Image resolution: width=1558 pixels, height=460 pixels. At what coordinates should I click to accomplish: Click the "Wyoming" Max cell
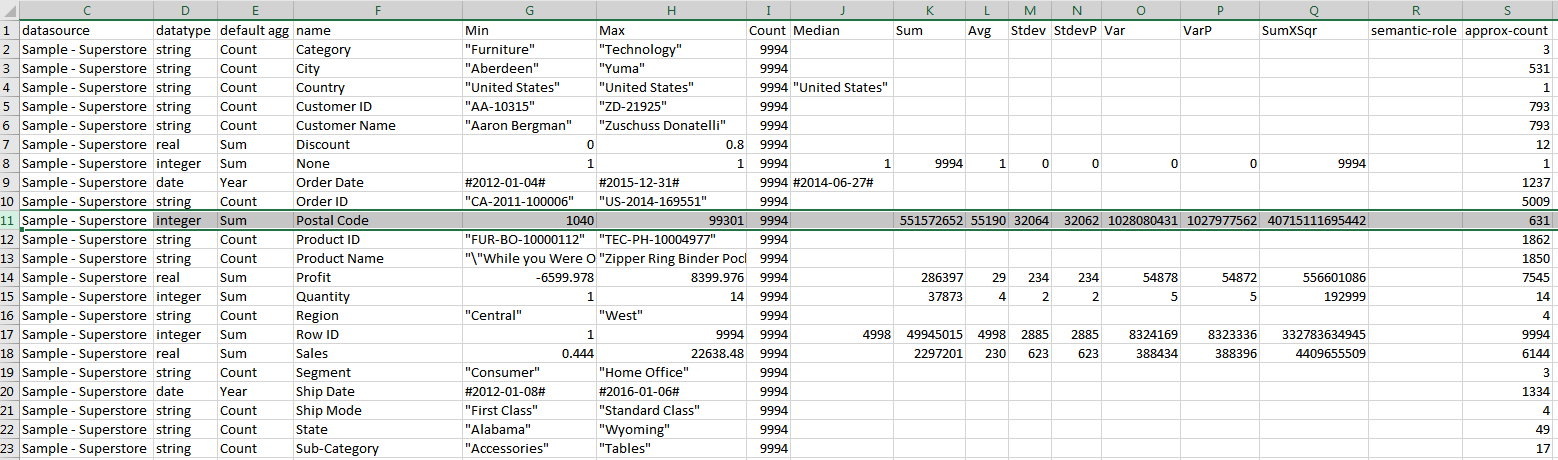tap(671, 429)
